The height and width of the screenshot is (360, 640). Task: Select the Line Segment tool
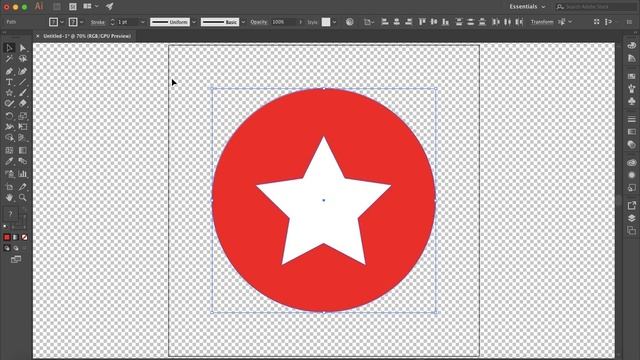click(23, 82)
